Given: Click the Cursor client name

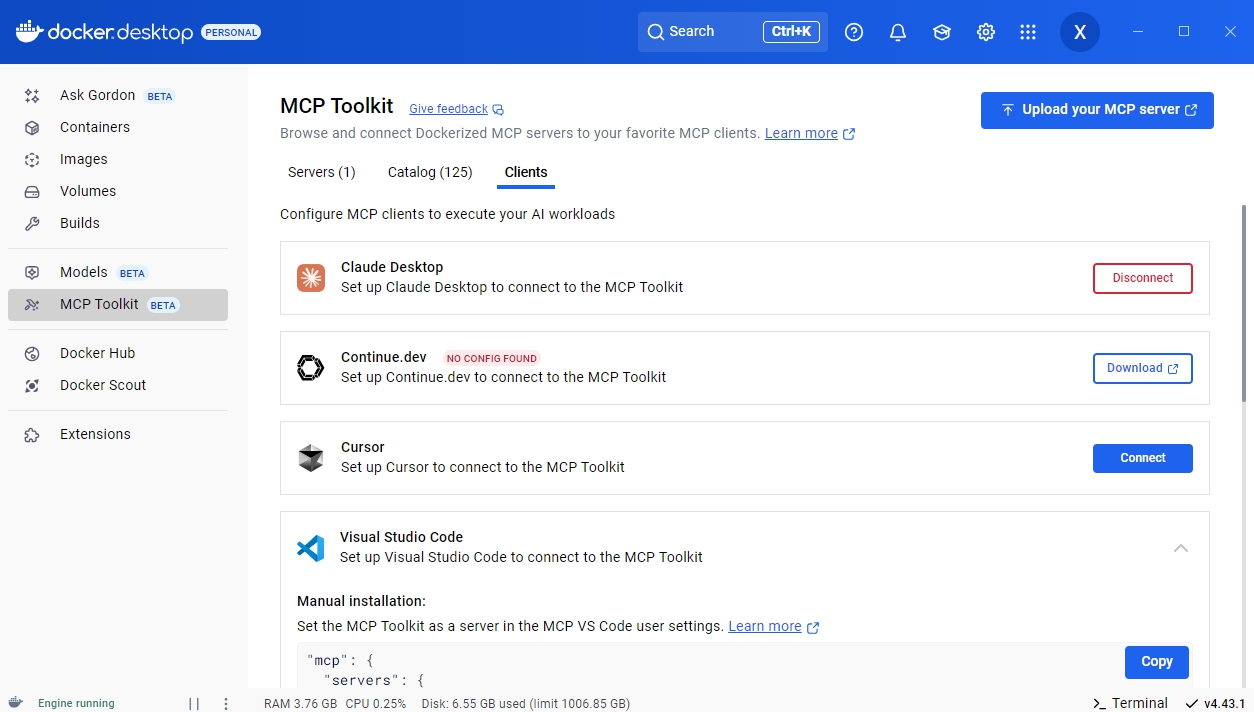Looking at the screenshot, I should tap(363, 447).
